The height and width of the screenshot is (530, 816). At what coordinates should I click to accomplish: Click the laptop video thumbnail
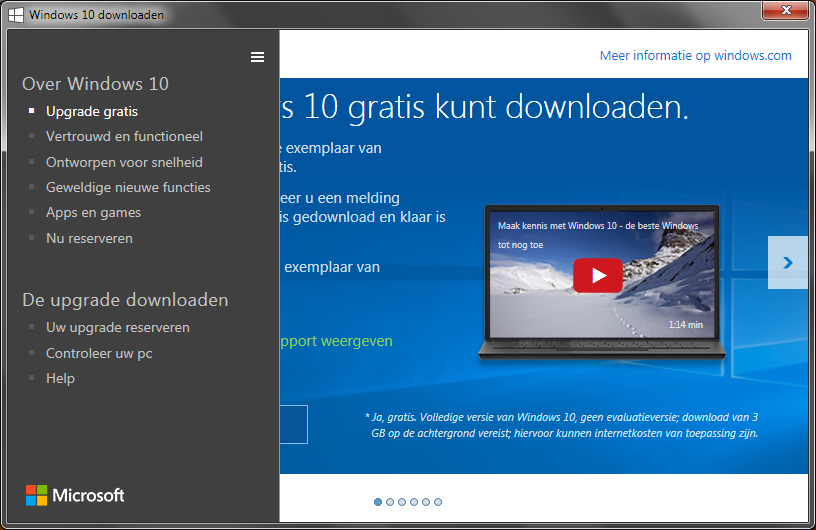(602, 282)
